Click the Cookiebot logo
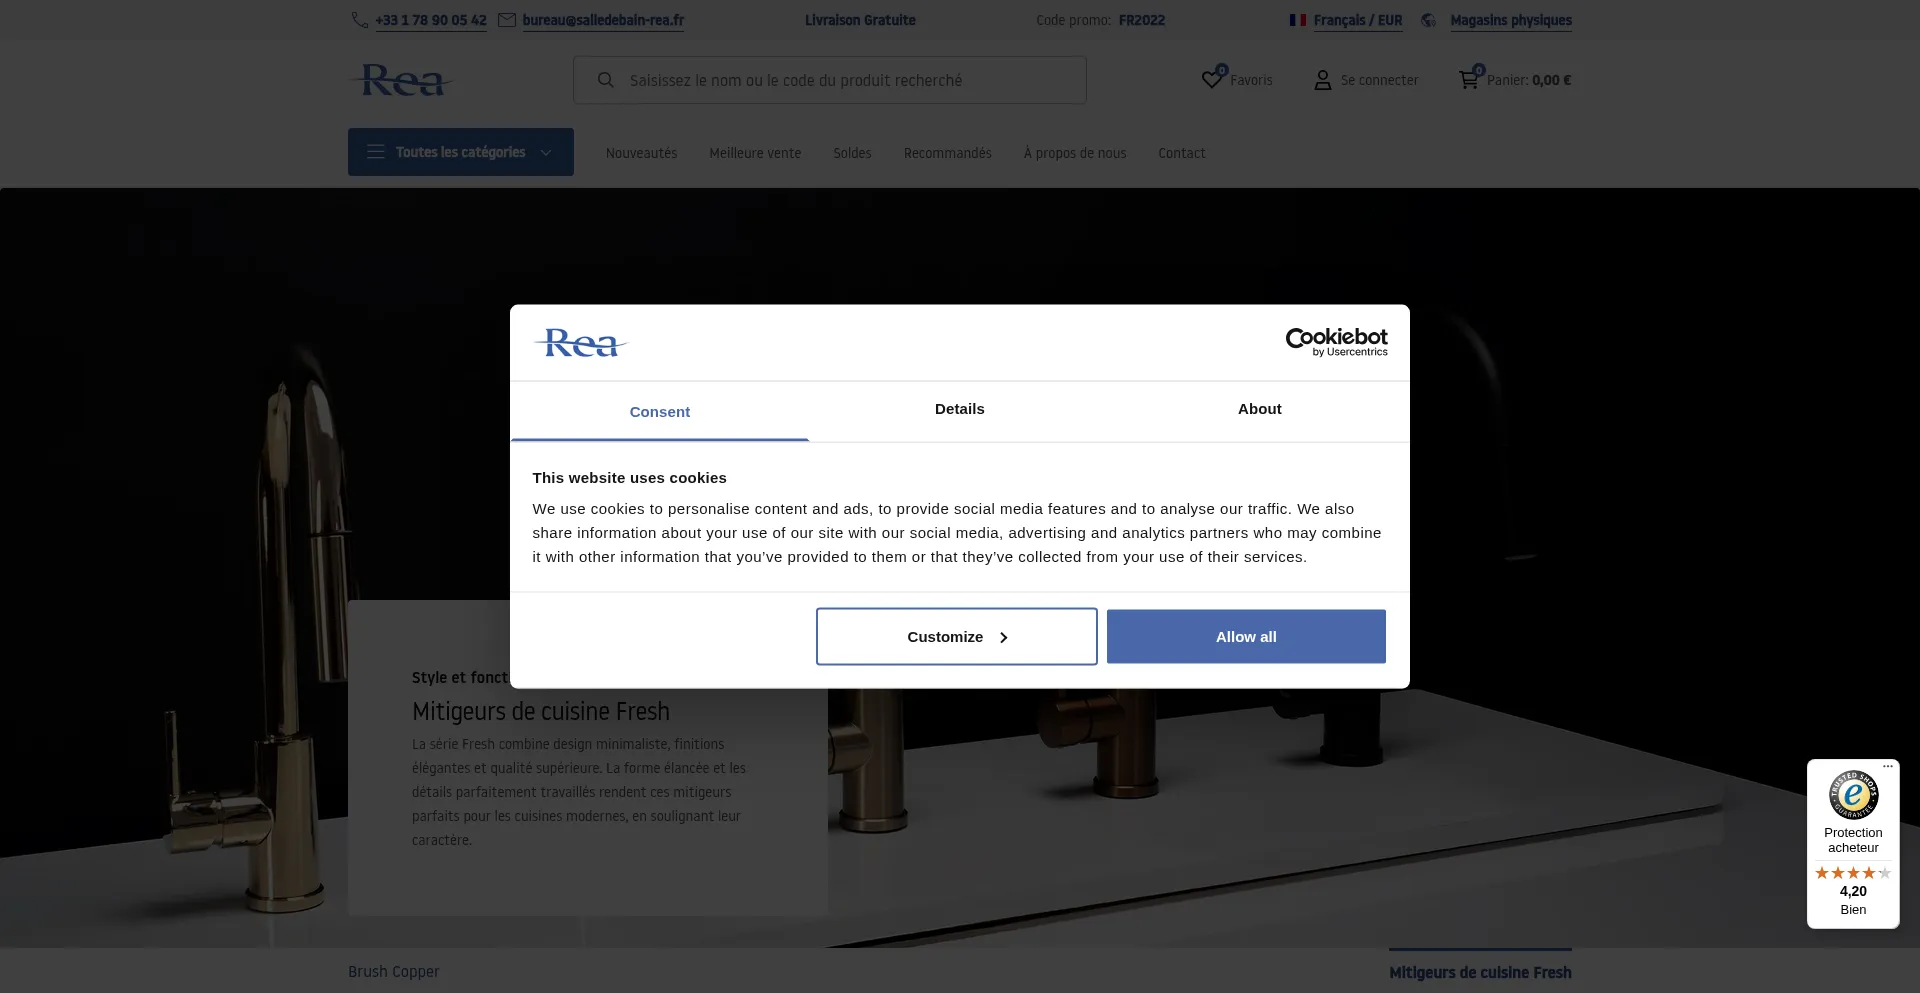This screenshot has height=993, width=1920. click(x=1336, y=342)
